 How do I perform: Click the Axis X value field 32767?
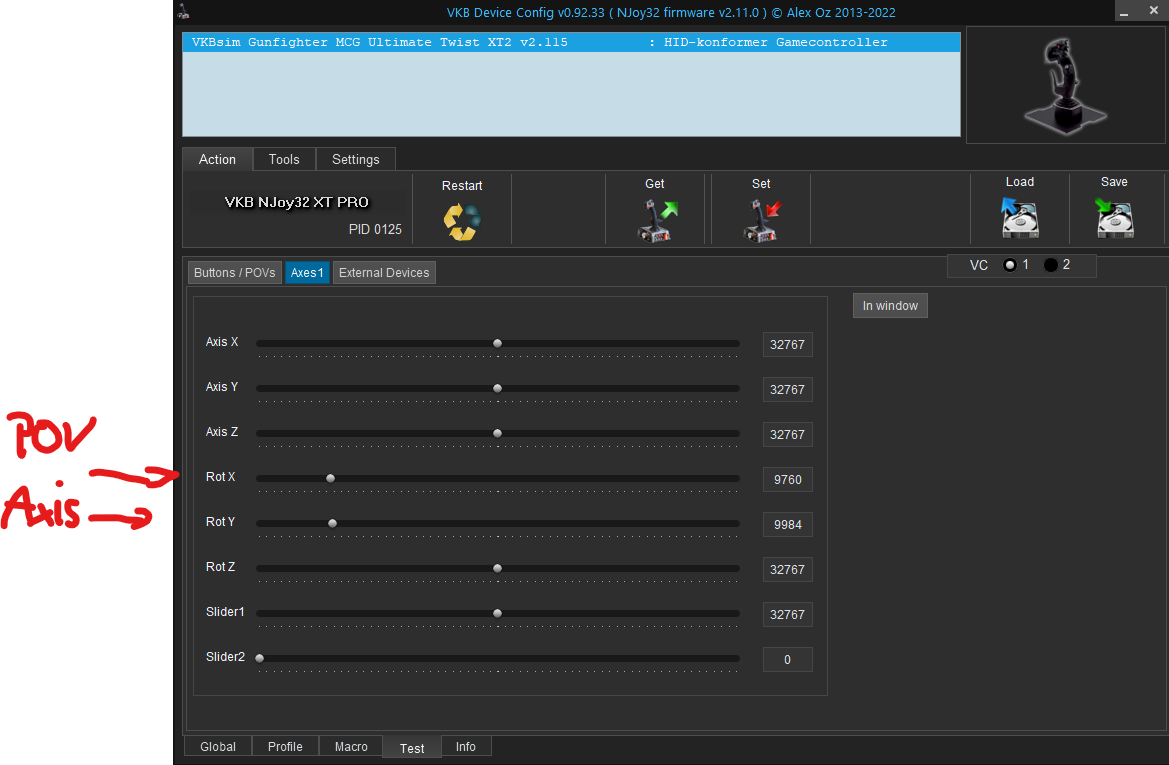(x=787, y=344)
